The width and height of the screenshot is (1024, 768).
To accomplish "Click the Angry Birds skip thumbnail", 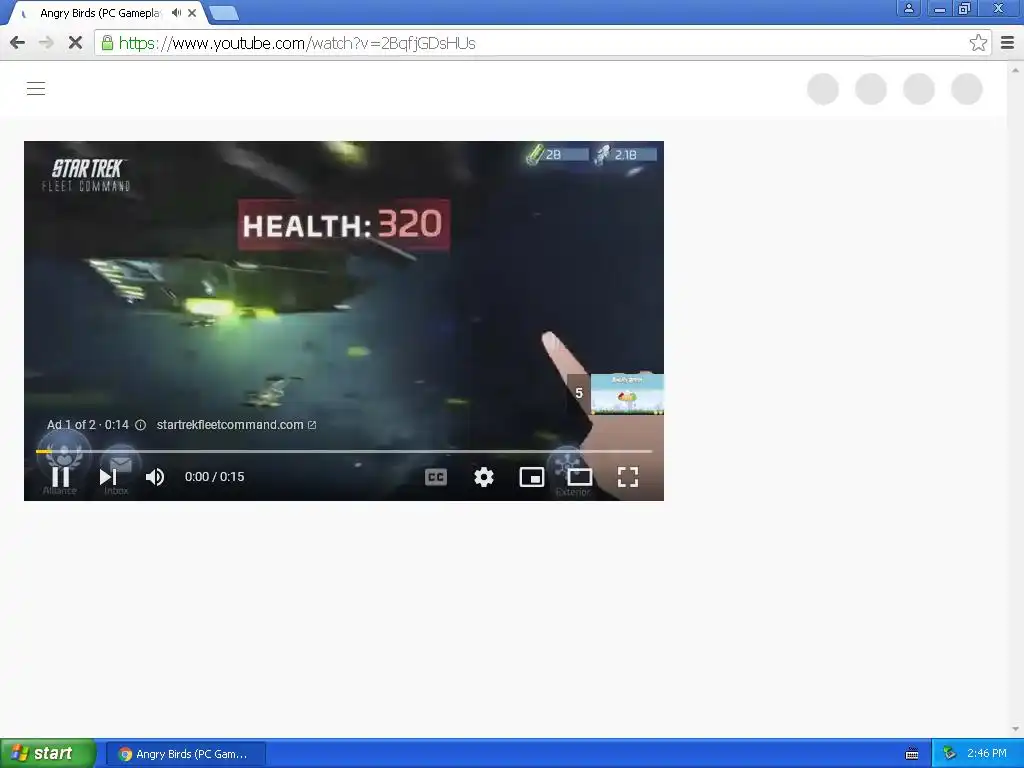I will [627, 393].
